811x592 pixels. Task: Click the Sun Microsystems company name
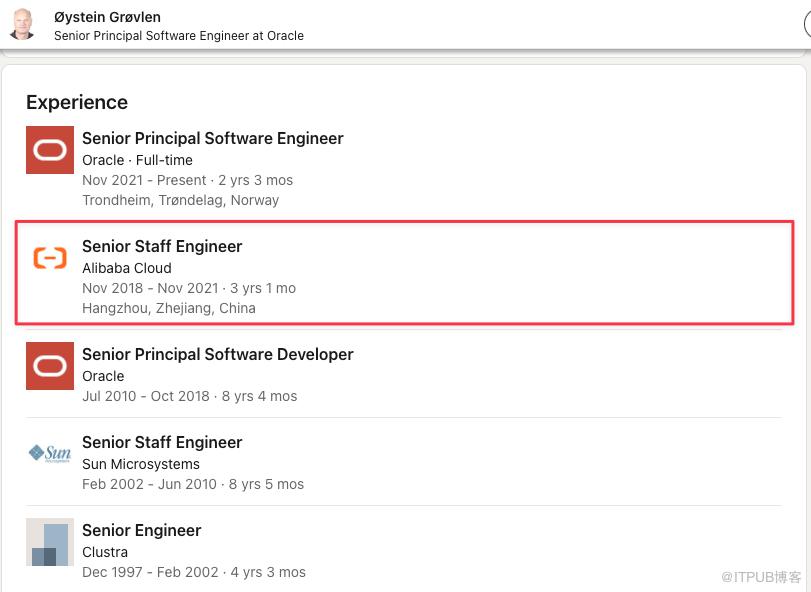click(141, 464)
